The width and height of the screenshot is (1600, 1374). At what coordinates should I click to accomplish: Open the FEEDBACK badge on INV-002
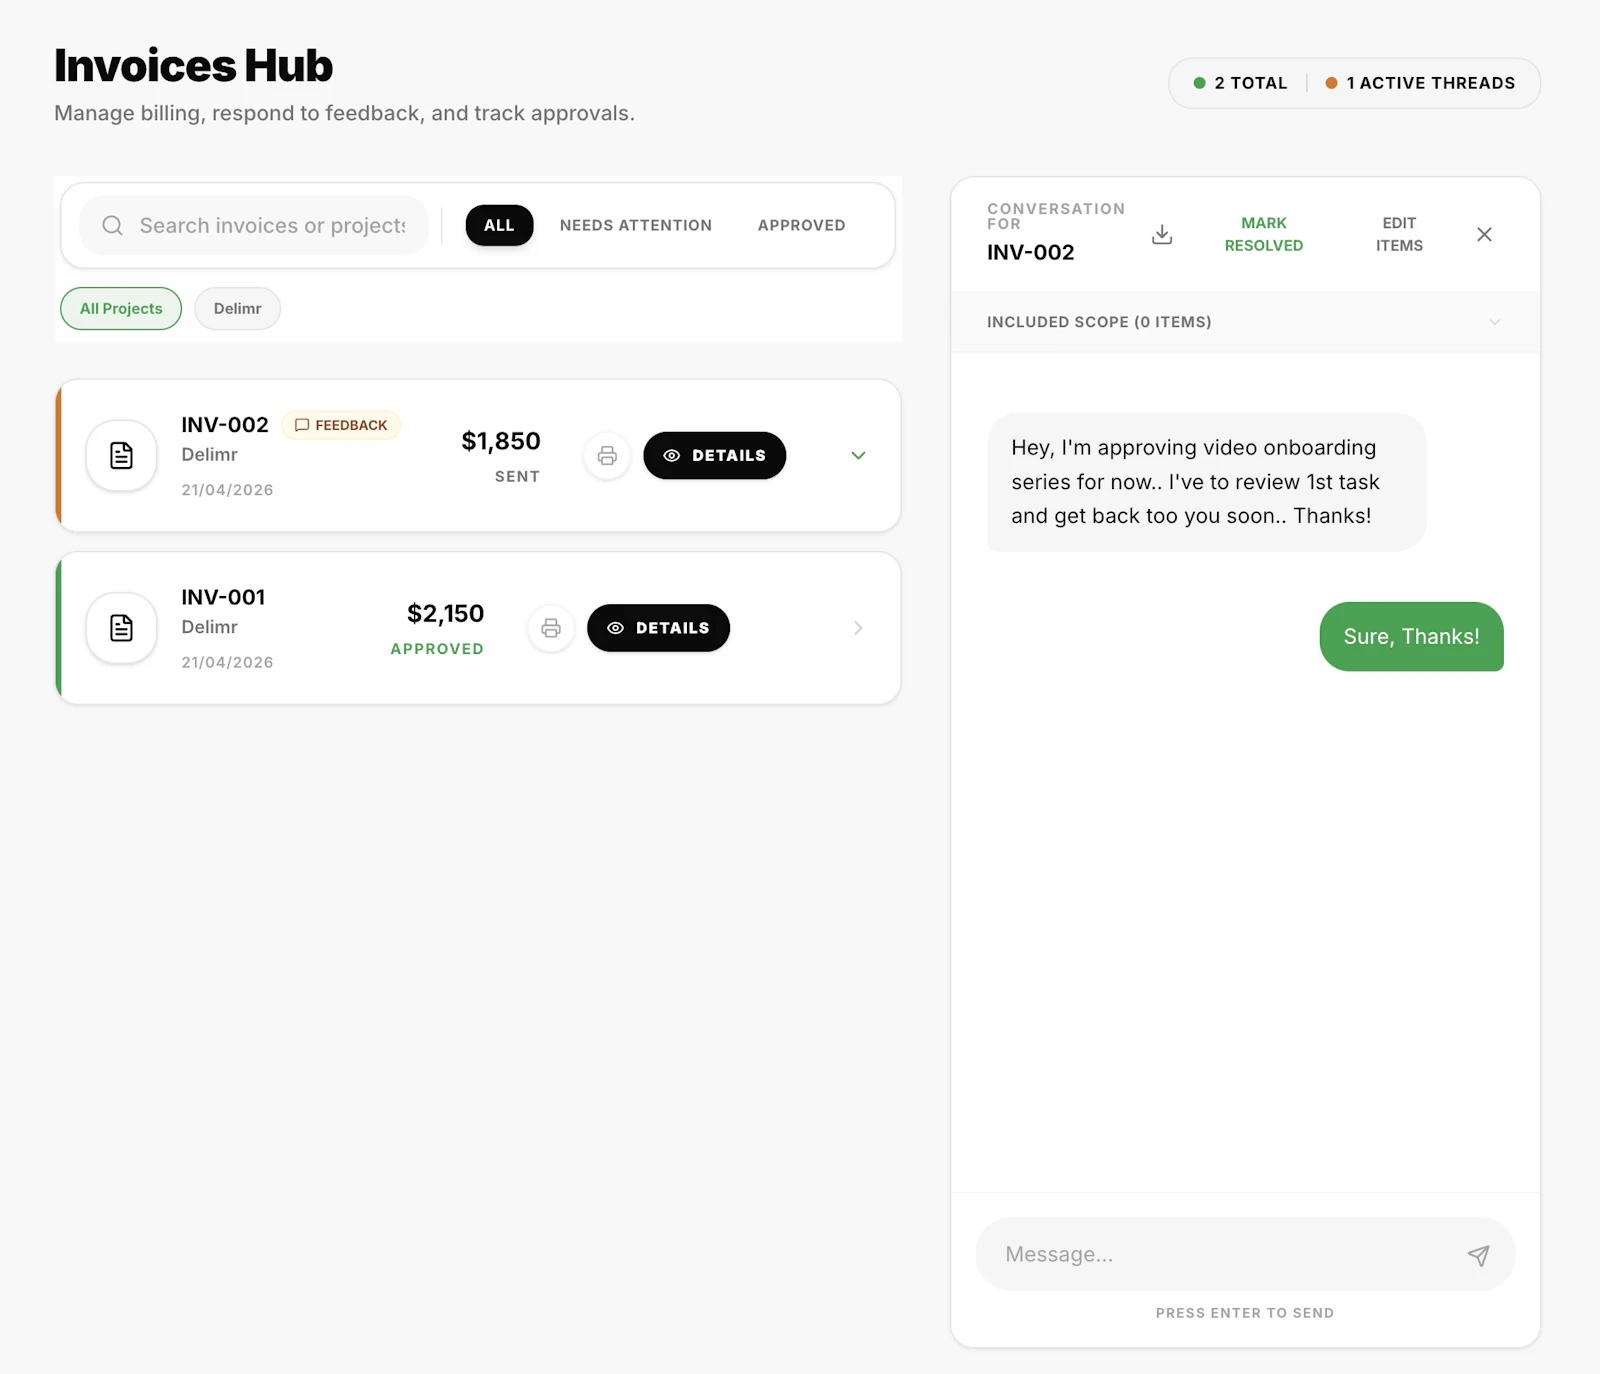coord(341,425)
